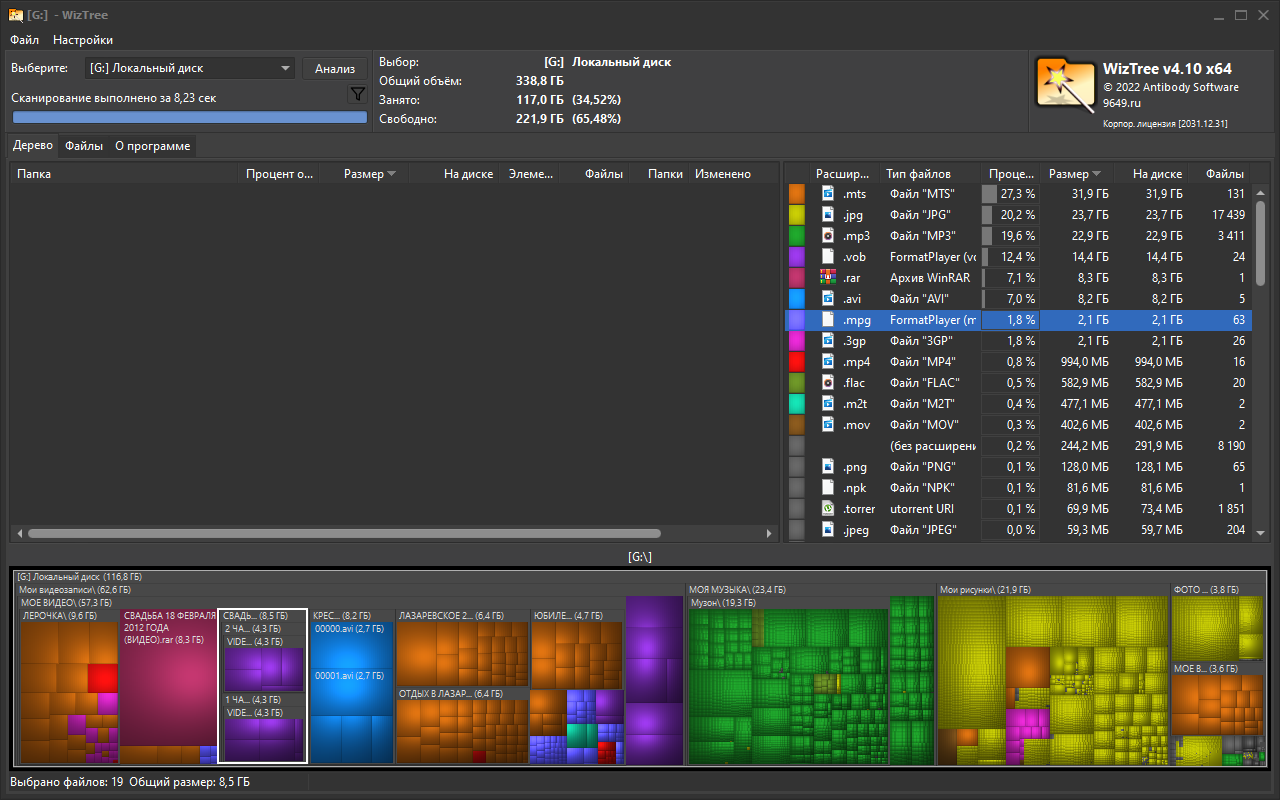
Task: Open the Файл menu
Action: click(25, 40)
